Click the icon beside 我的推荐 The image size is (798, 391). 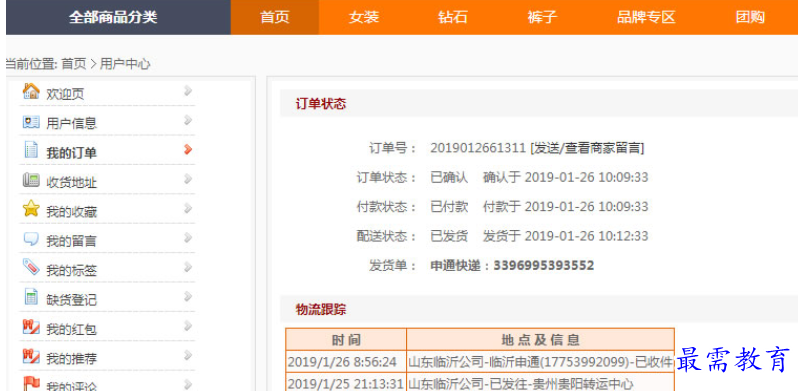pyautogui.click(x=31, y=356)
